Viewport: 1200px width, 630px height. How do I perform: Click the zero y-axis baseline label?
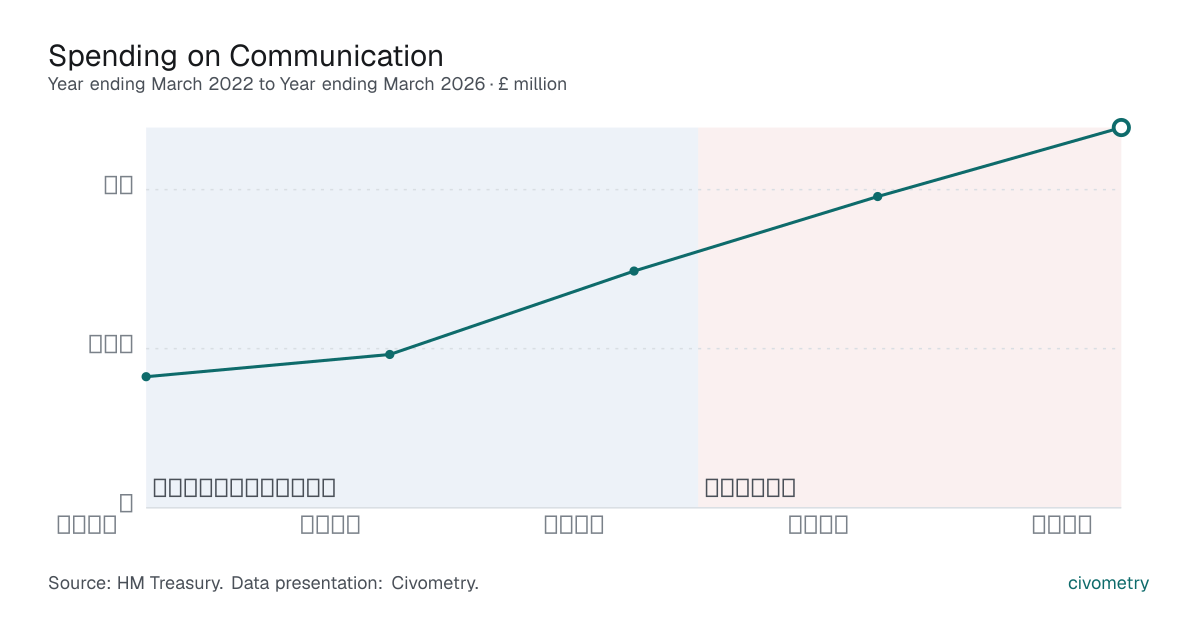(x=126, y=503)
